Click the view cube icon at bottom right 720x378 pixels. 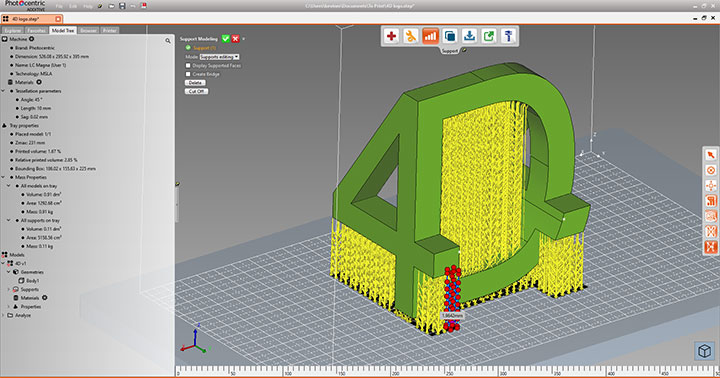point(704,351)
